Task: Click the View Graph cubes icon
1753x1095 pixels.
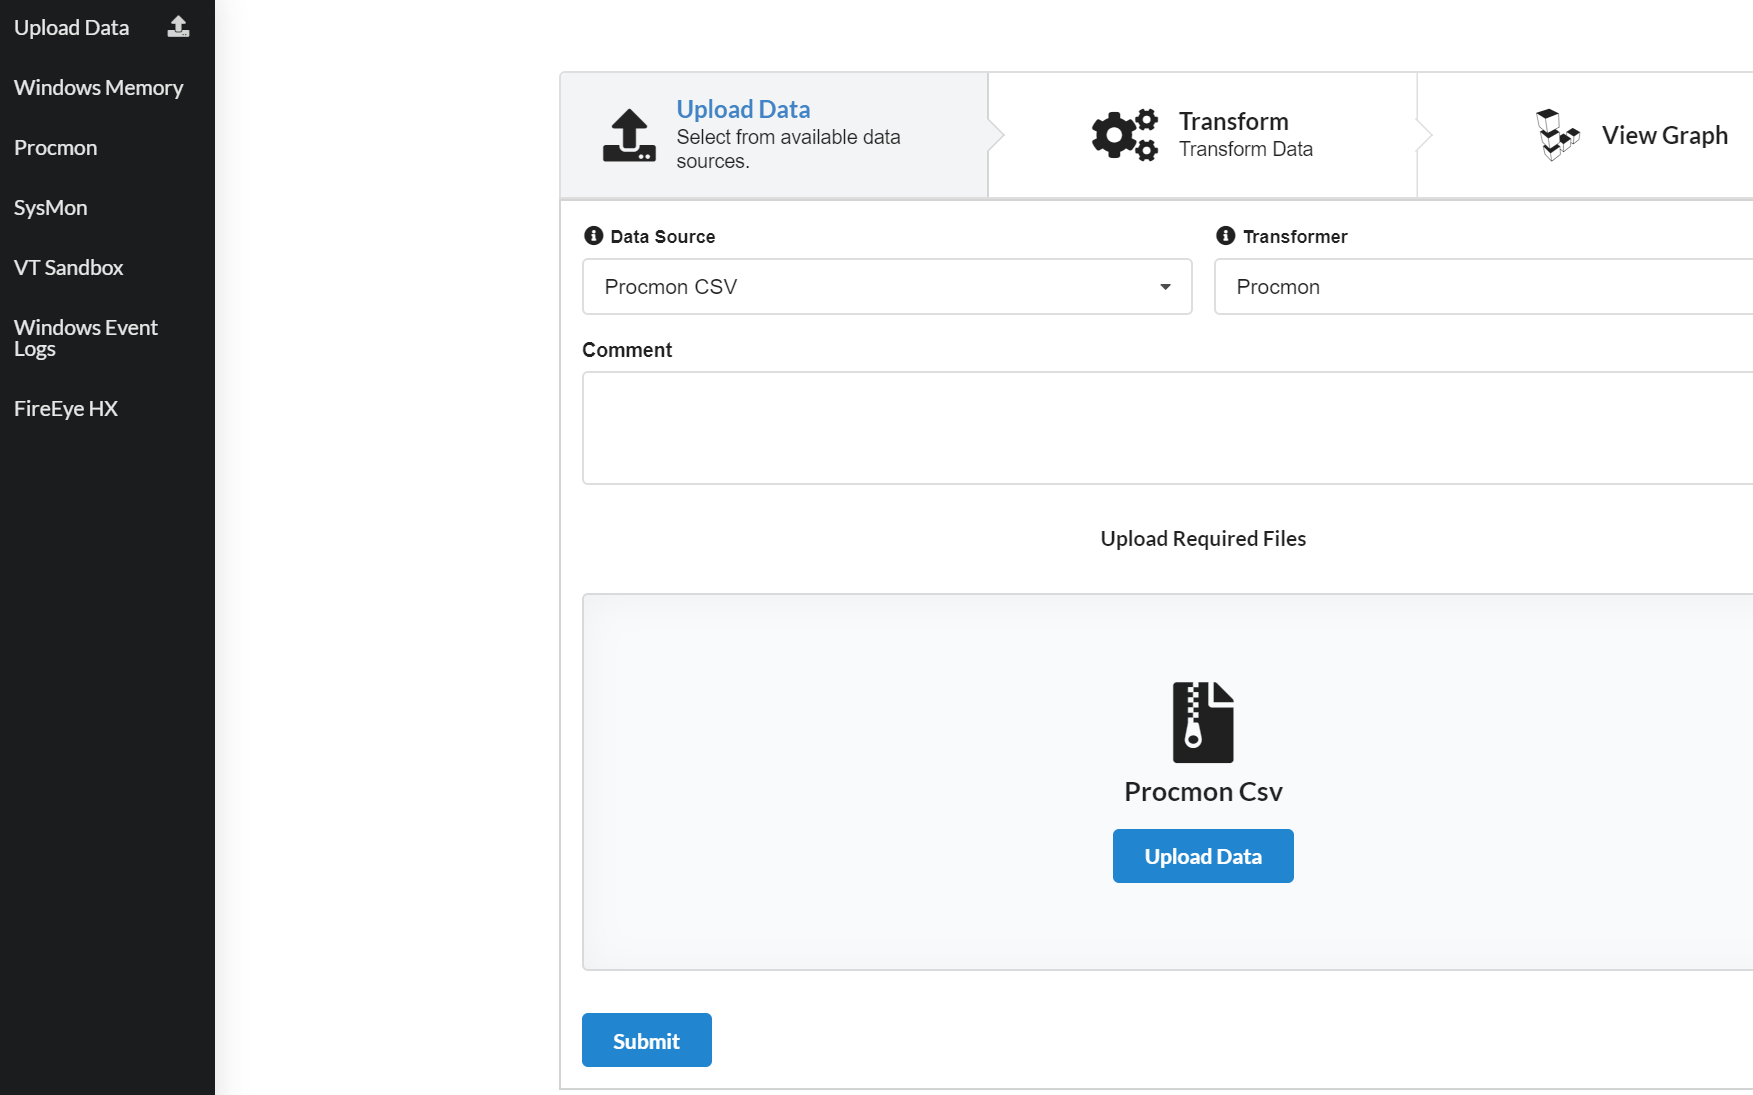Action: click(1557, 135)
